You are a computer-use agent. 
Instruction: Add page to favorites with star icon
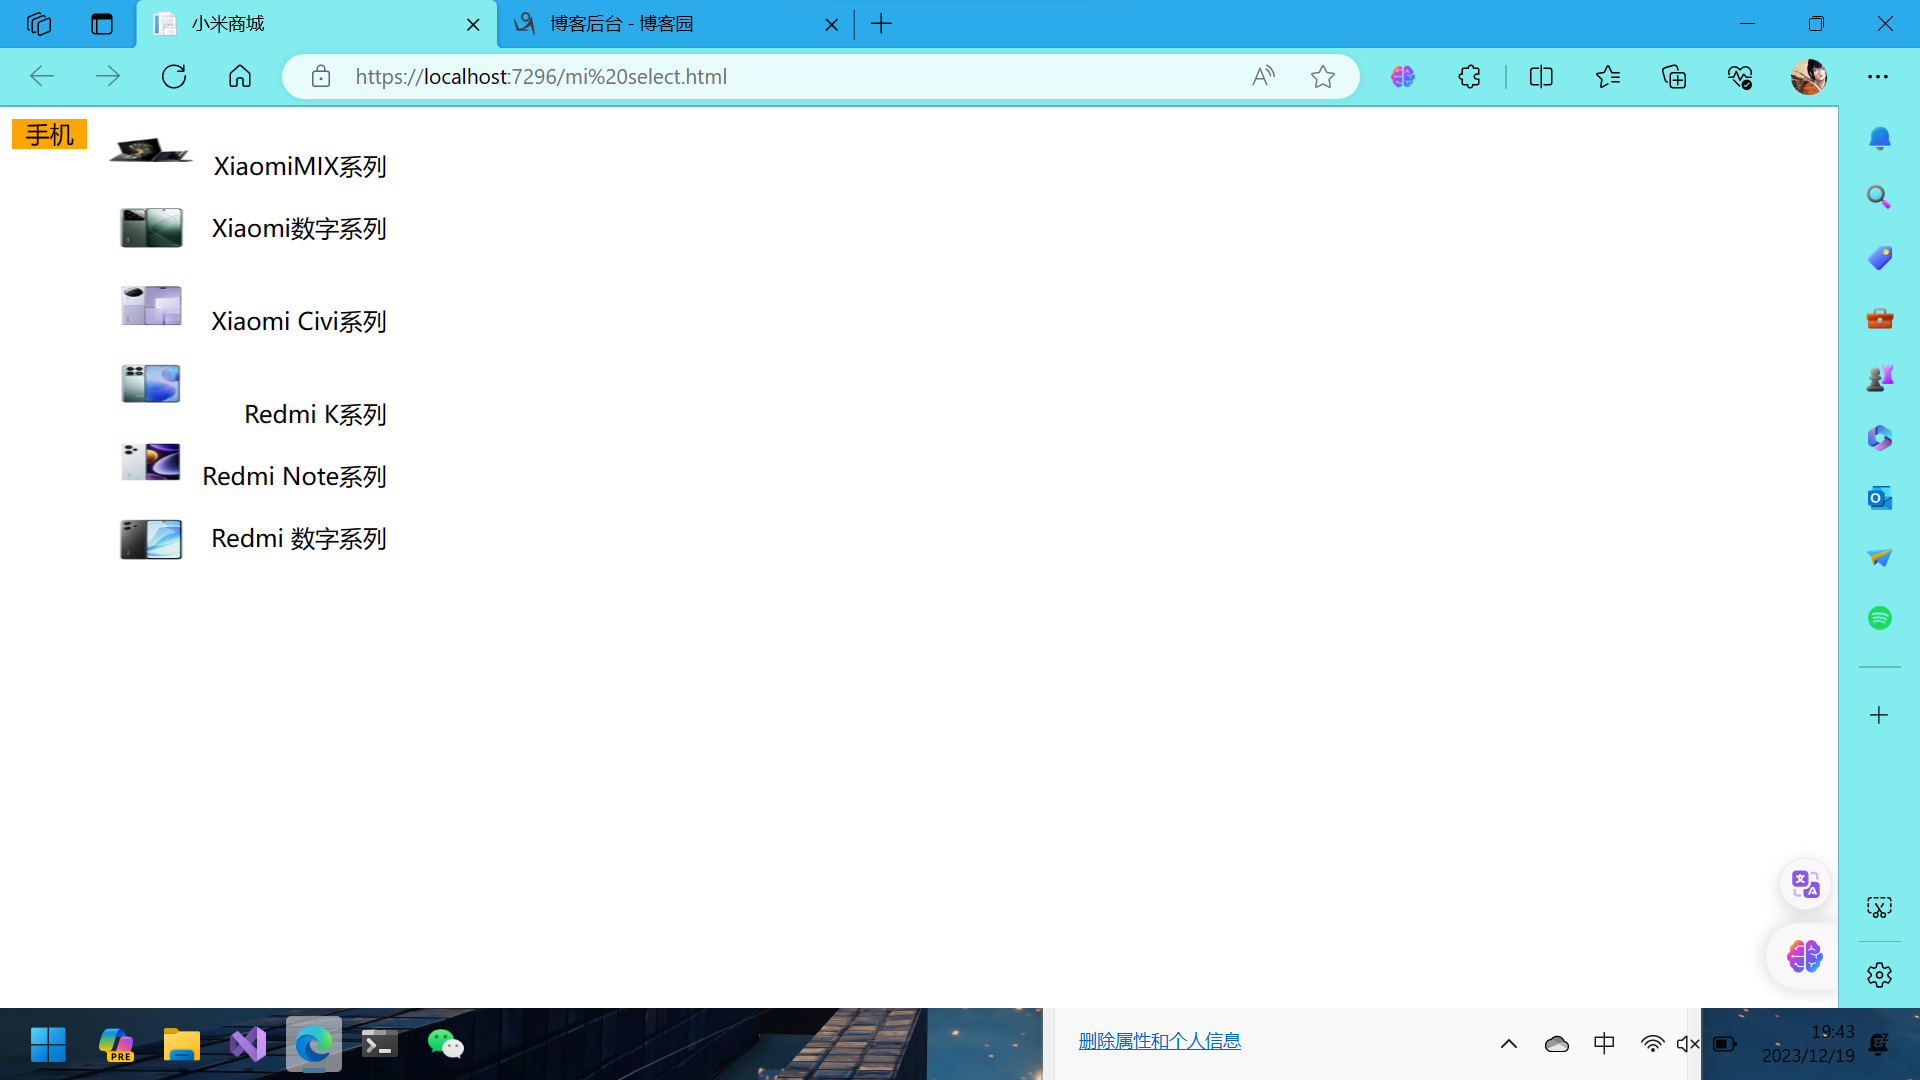(x=1322, y=76)
